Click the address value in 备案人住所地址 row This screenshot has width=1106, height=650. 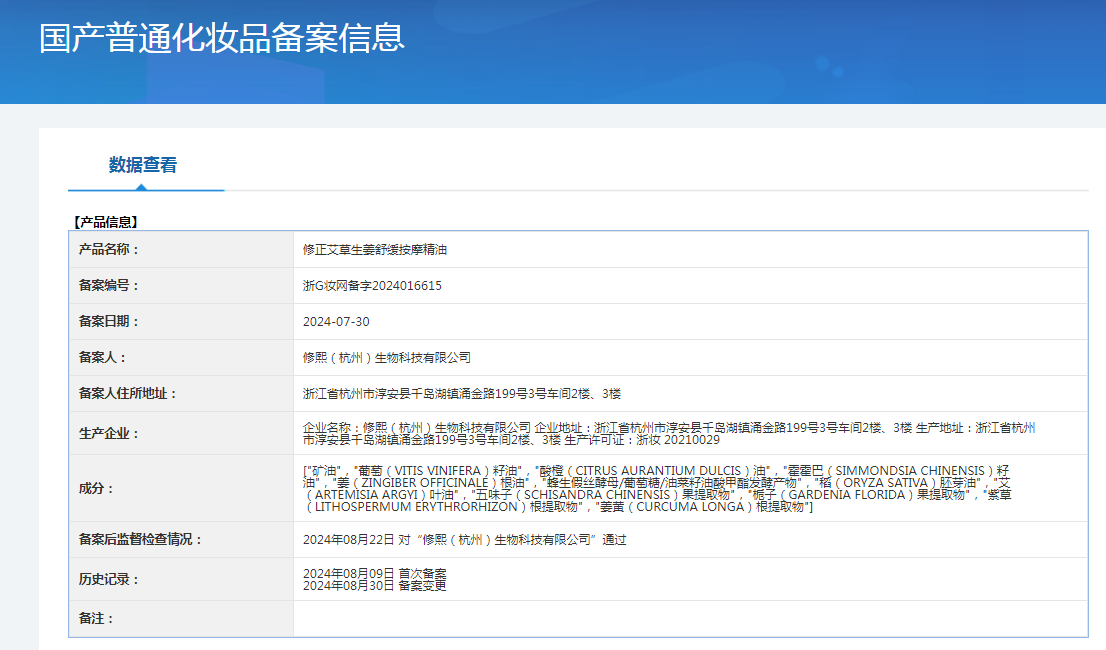(x=462, y=394)
